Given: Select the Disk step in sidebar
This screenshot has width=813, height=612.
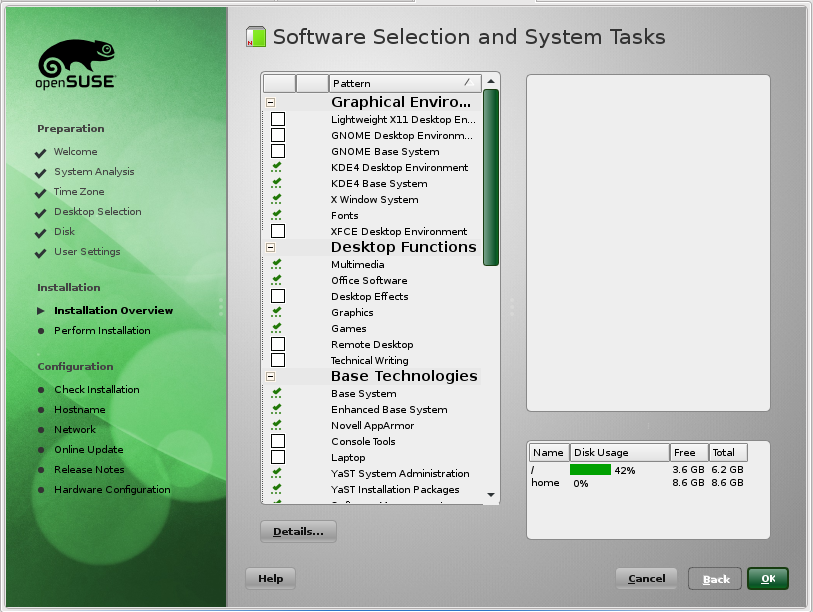Looking at the screenshot, I should (x=64, y=232).
